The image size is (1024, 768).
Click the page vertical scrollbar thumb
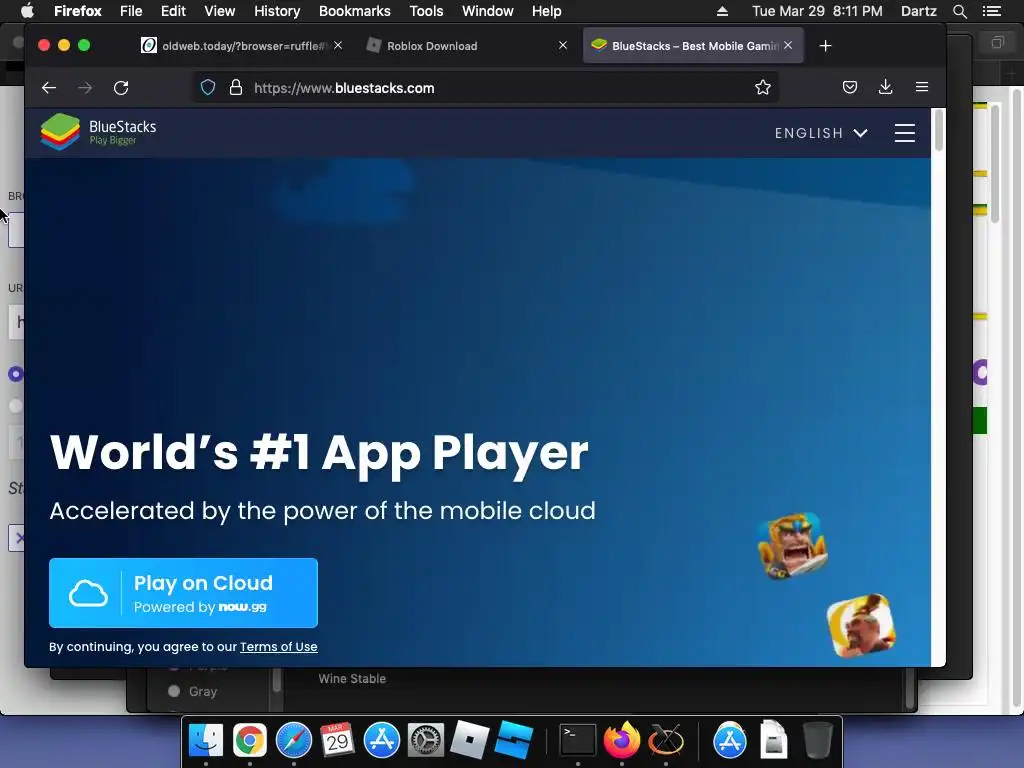pyautogui.click(x=938, y=131)
